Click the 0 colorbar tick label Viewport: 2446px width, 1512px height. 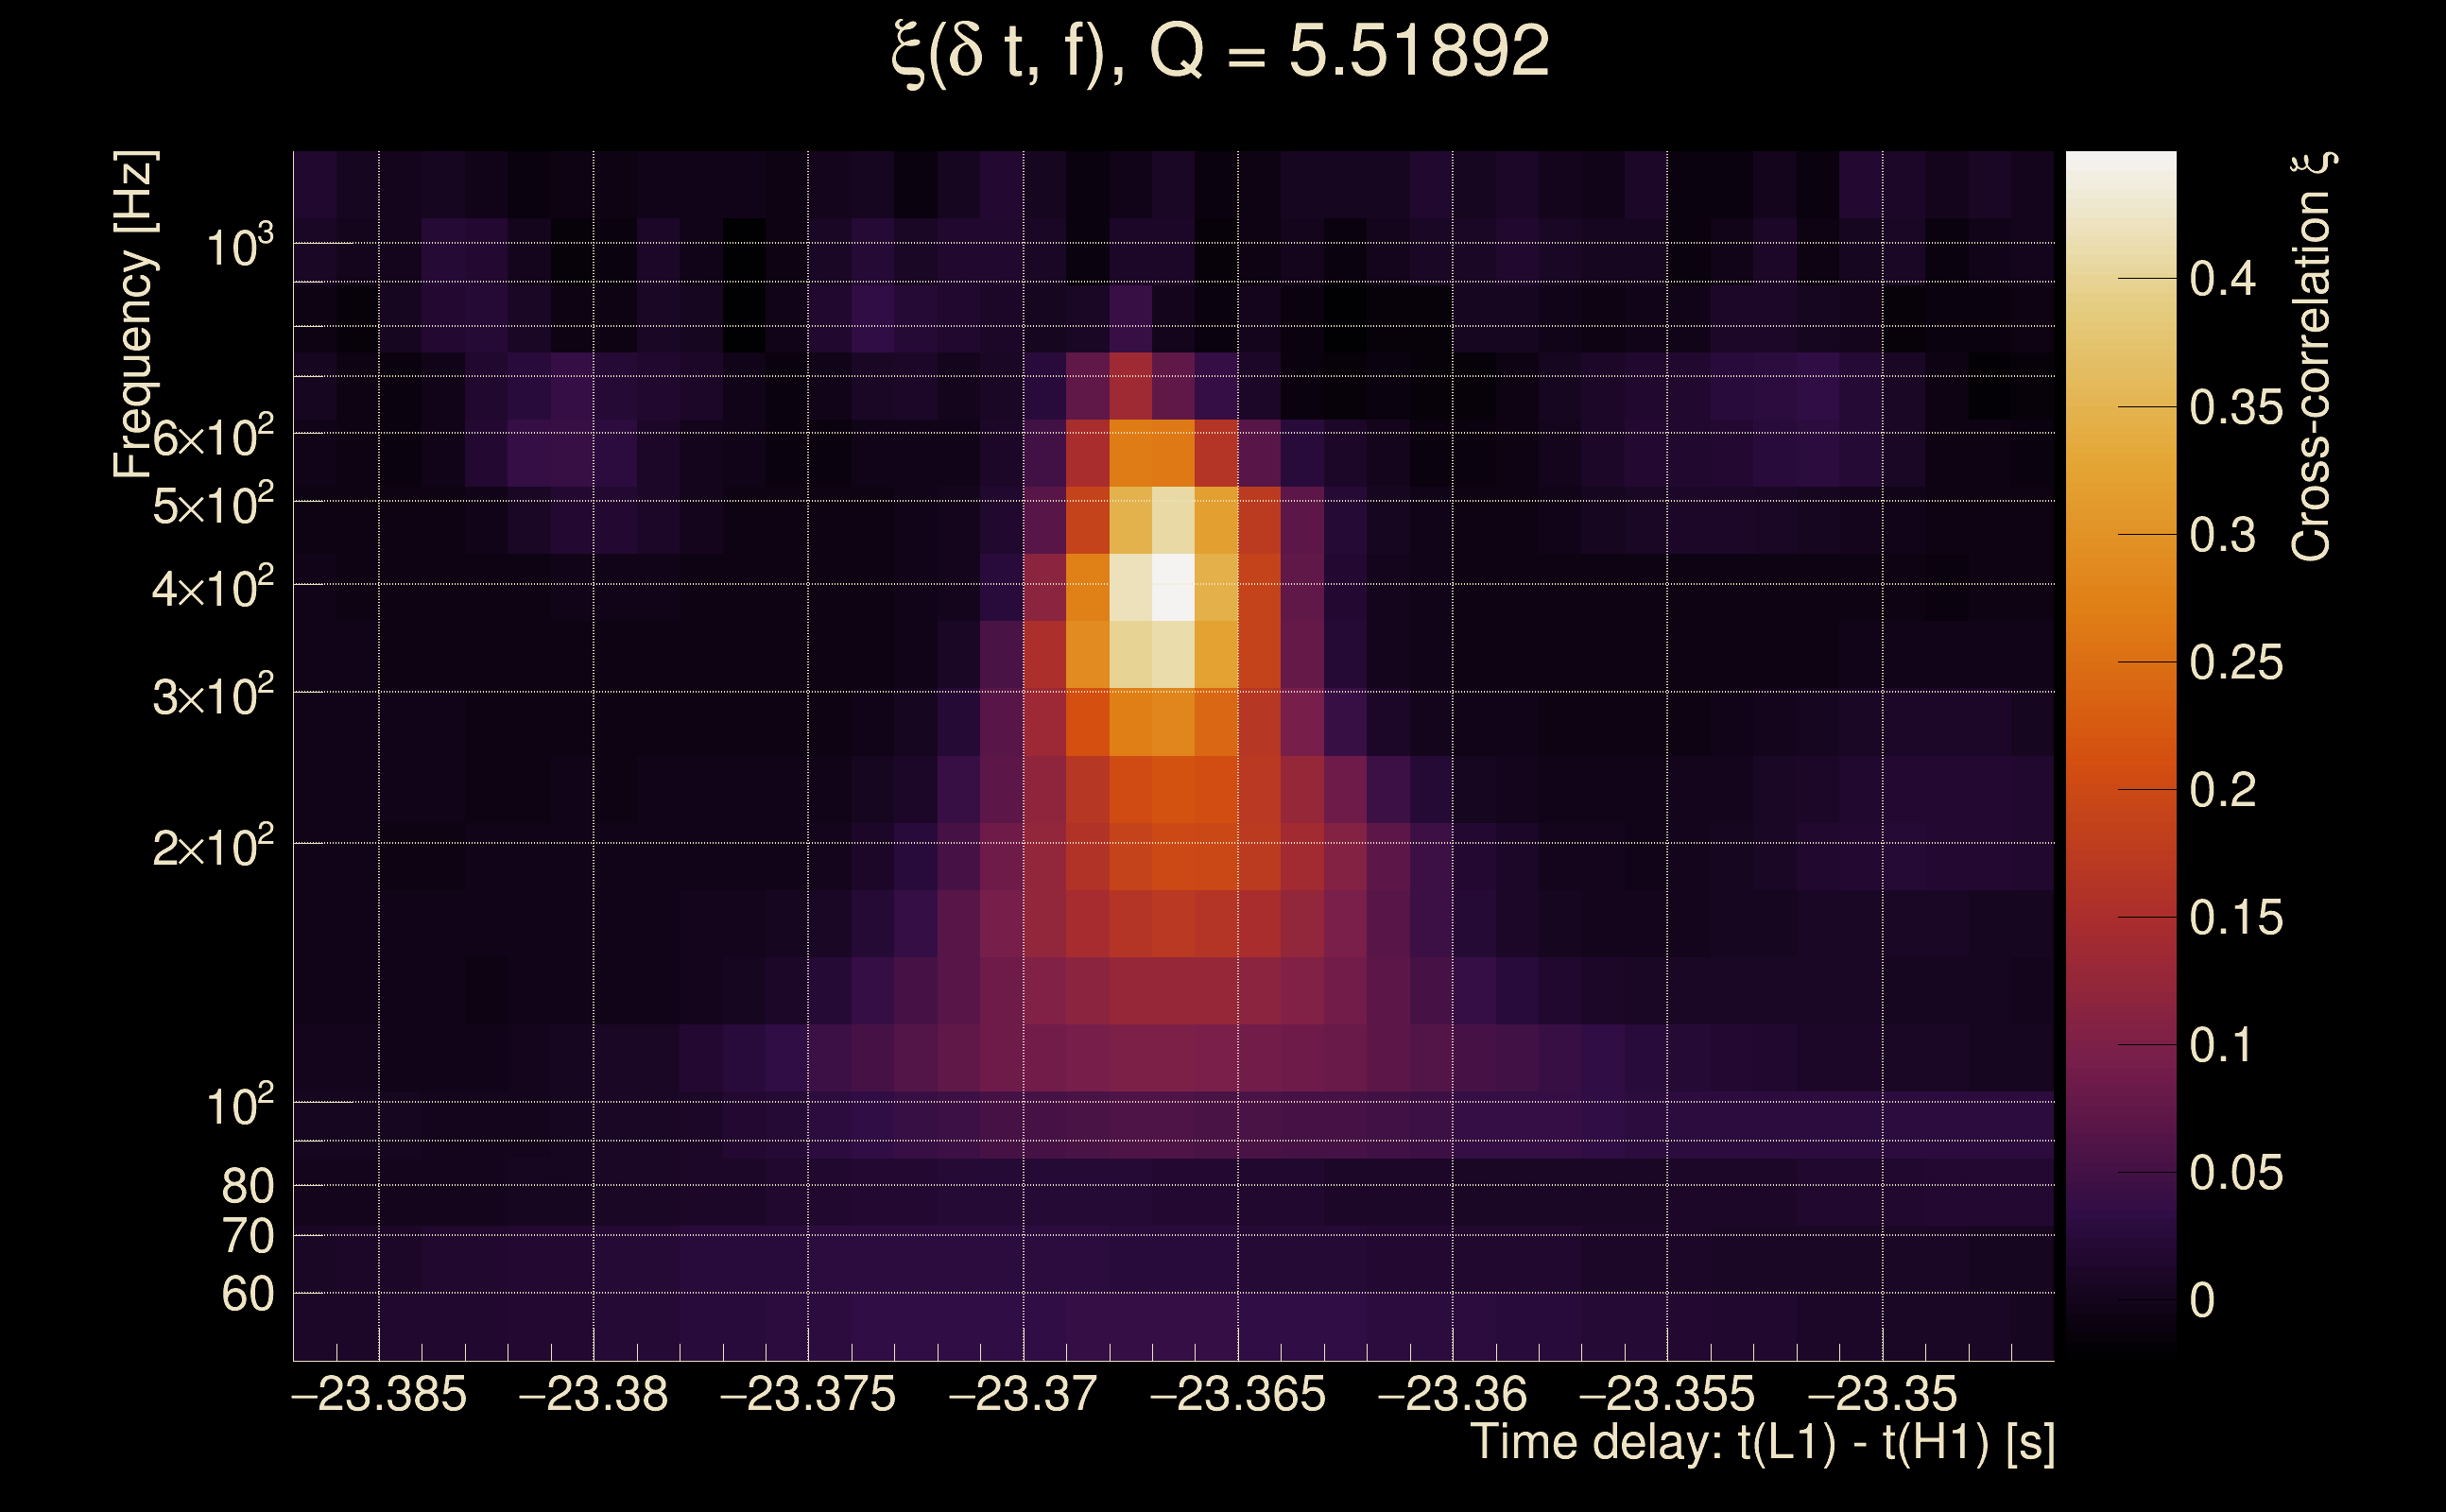pos(2202,1301)
